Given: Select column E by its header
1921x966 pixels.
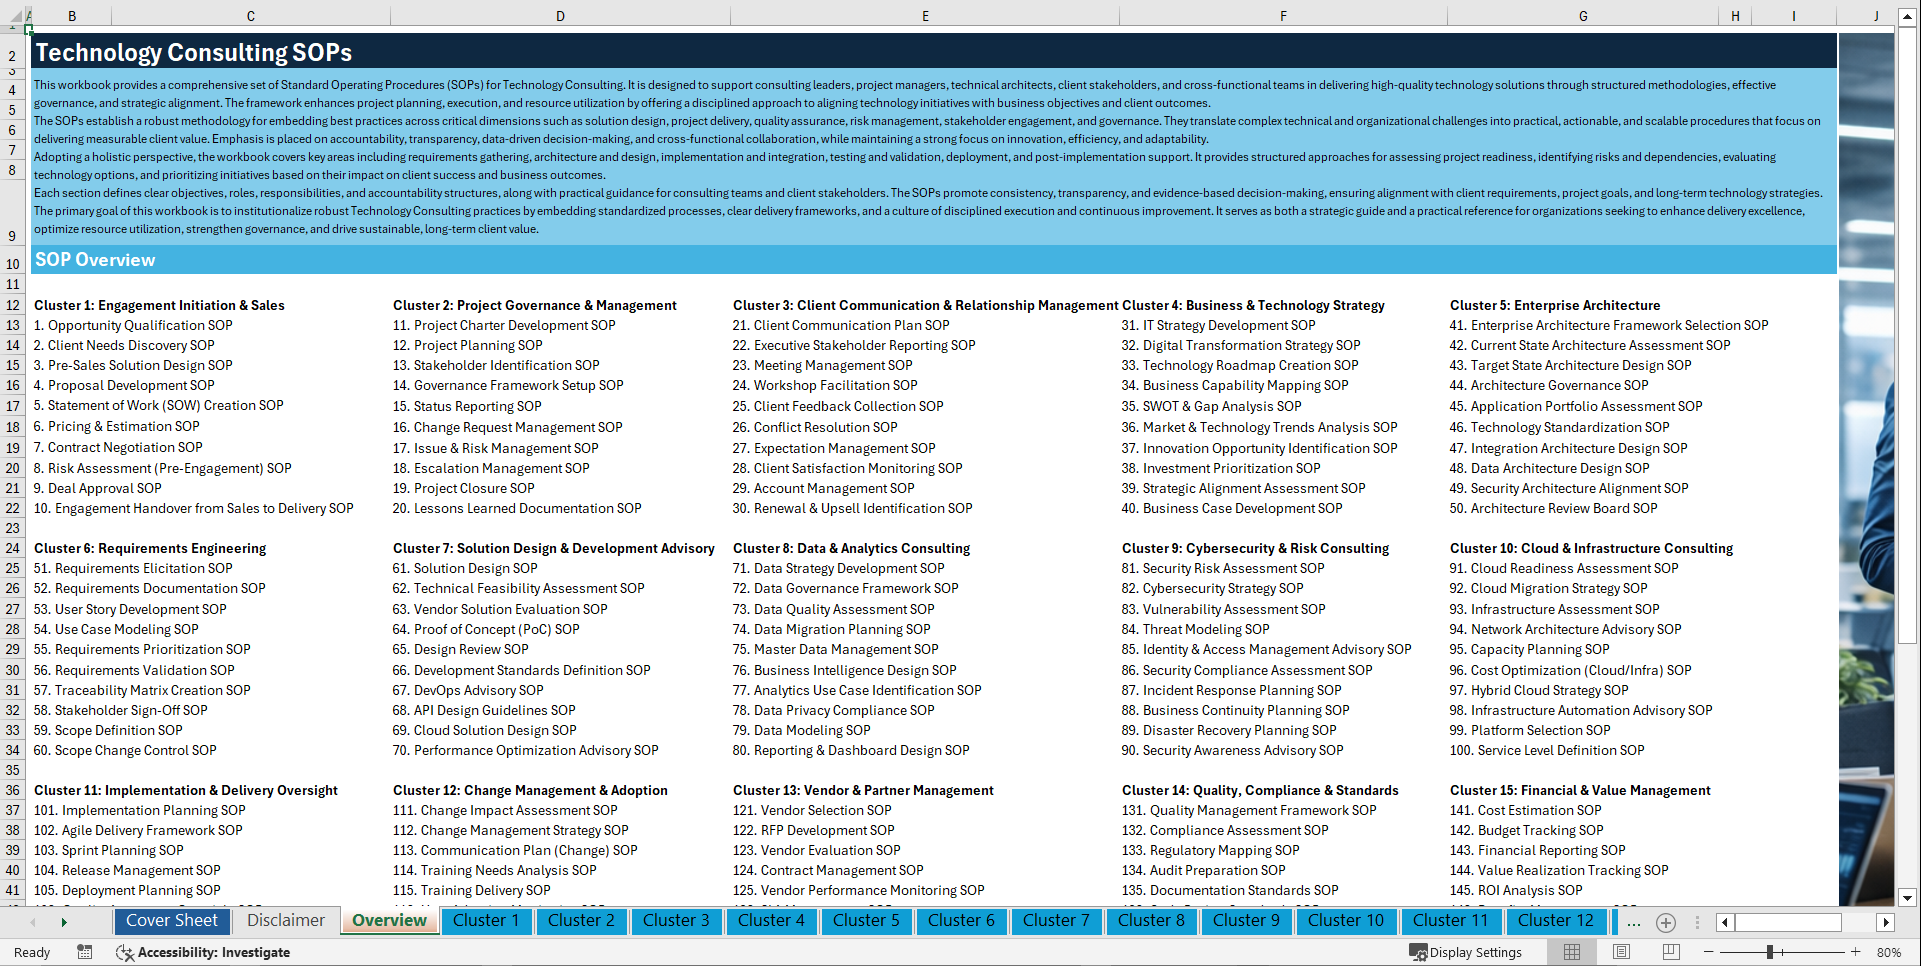Looking at the screenshot, I should tap(925, 15).
